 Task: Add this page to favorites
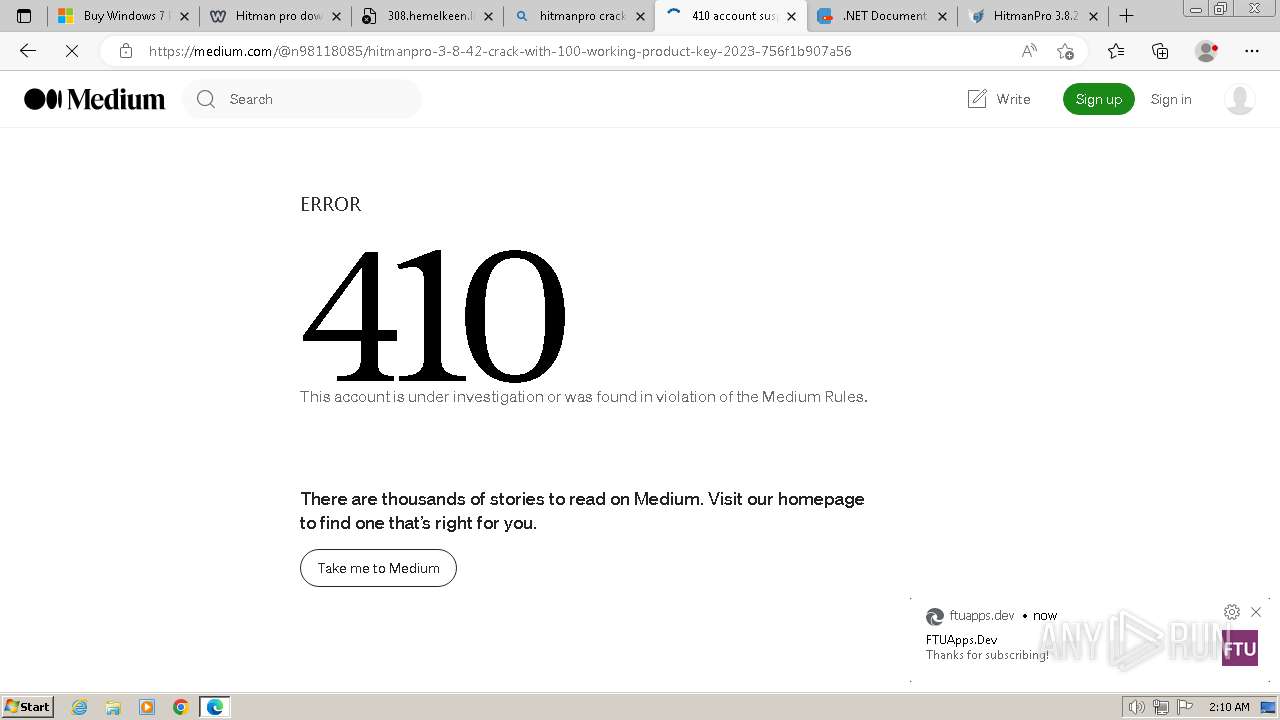1066,51
